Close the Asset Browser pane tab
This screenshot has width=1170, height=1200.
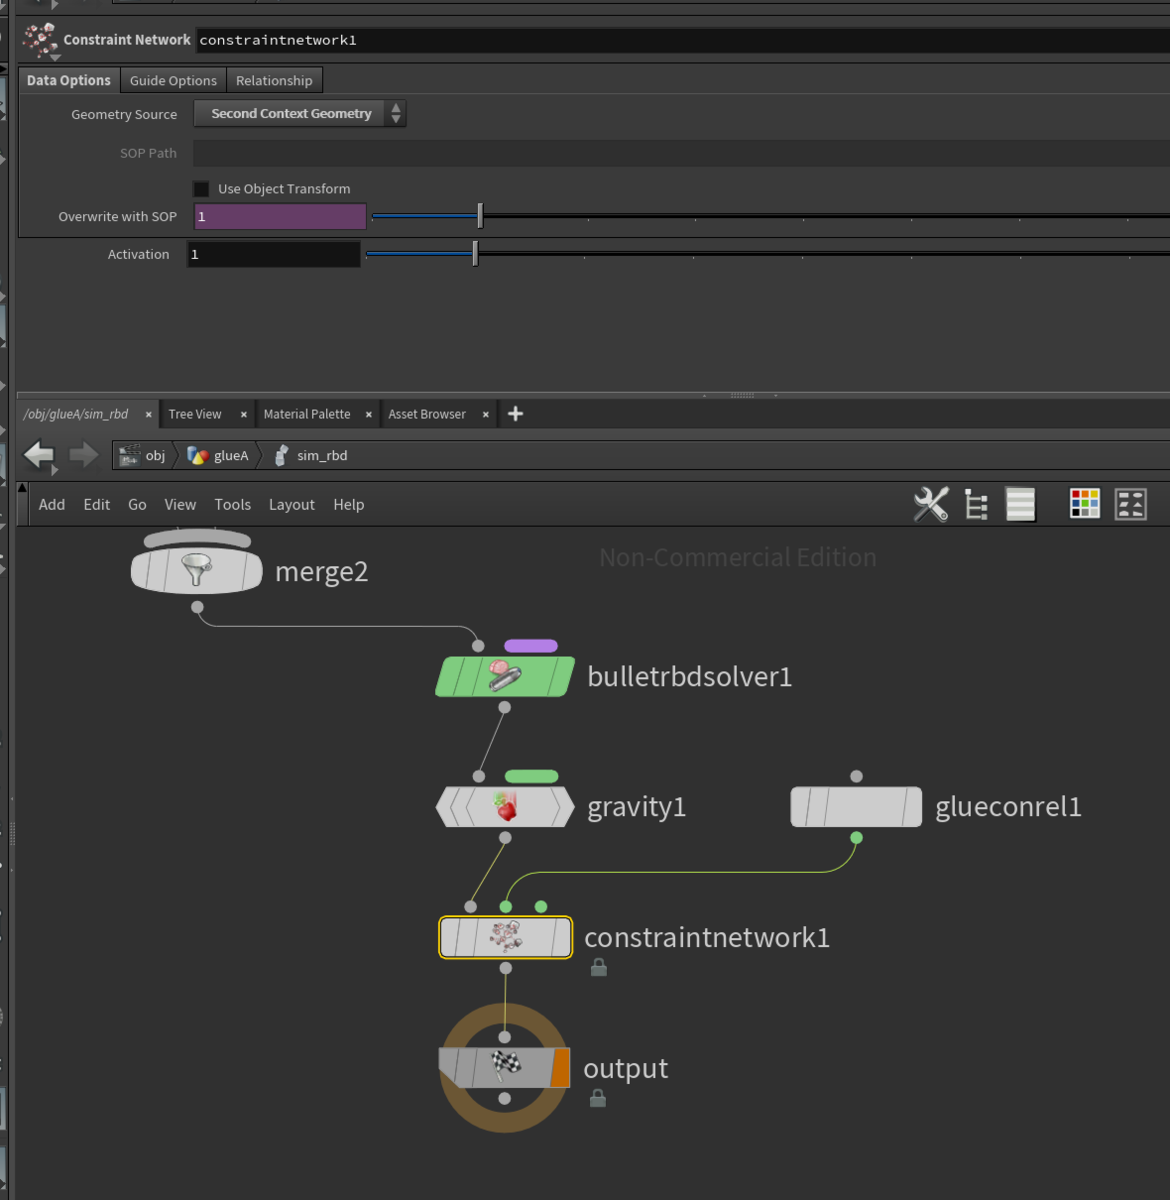coord(486,415)
